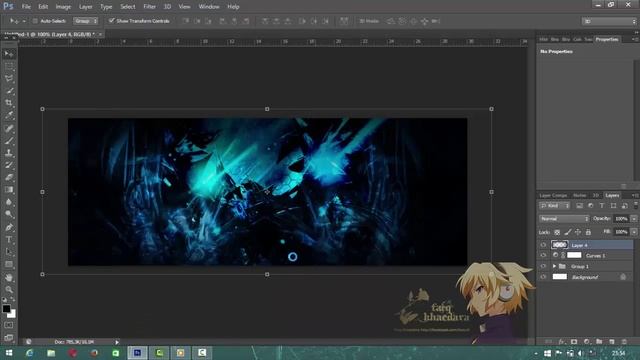The image size is (640, 360).
Task: Toggle lock transparent pixels
Action: coord(557,232)
